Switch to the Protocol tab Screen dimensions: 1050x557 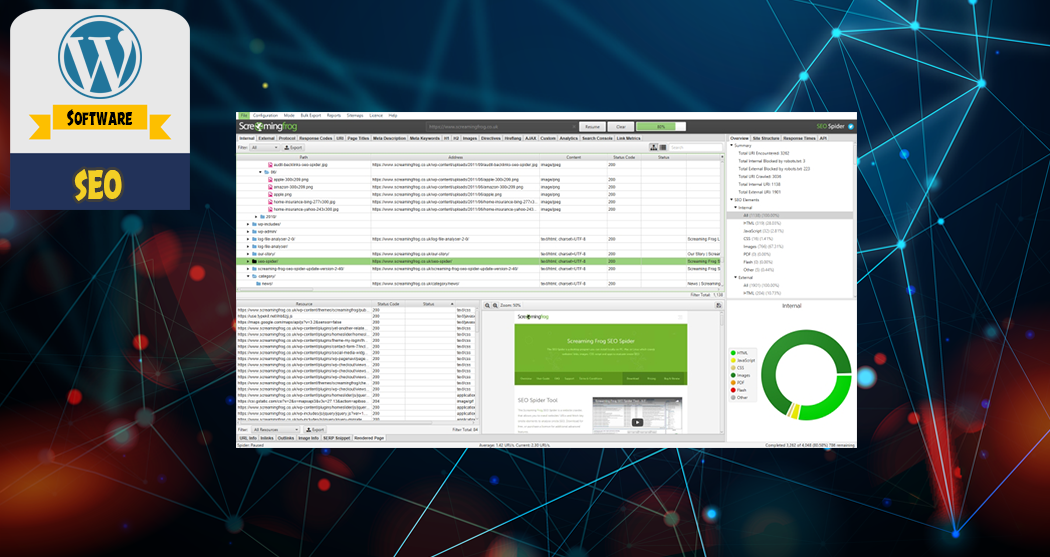[287, 138]
